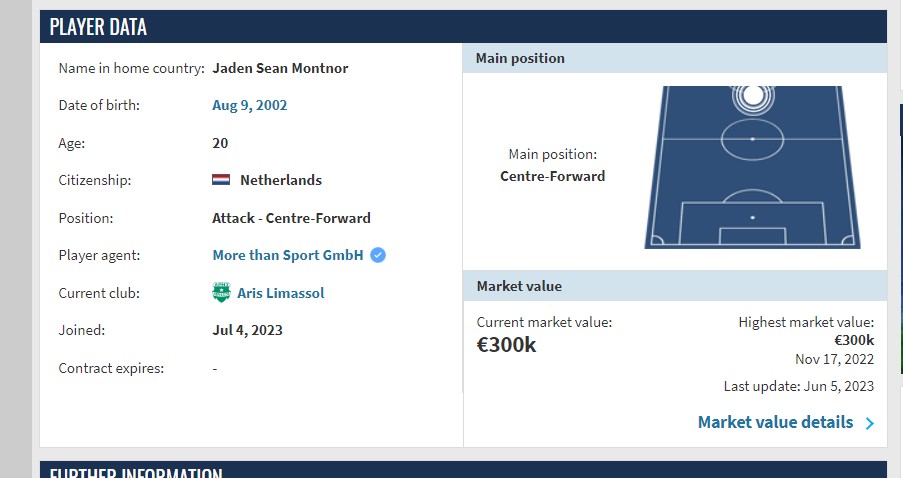Open the More than Sport GmbH agent link
Screen dimensions: 903x478
click(288, 255)
